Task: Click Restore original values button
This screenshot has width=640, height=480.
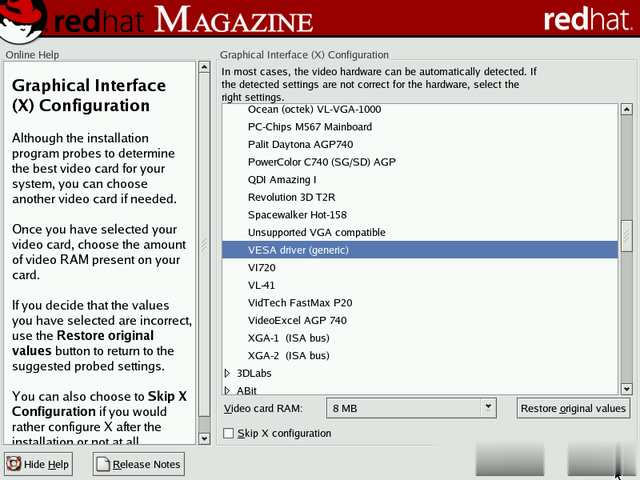Action: [573, 408]
